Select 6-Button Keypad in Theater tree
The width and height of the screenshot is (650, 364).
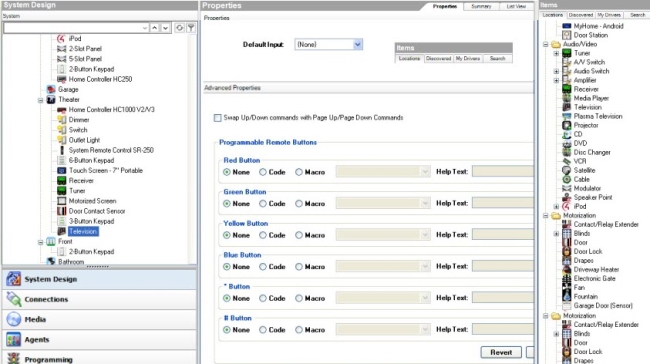(91, 160)
